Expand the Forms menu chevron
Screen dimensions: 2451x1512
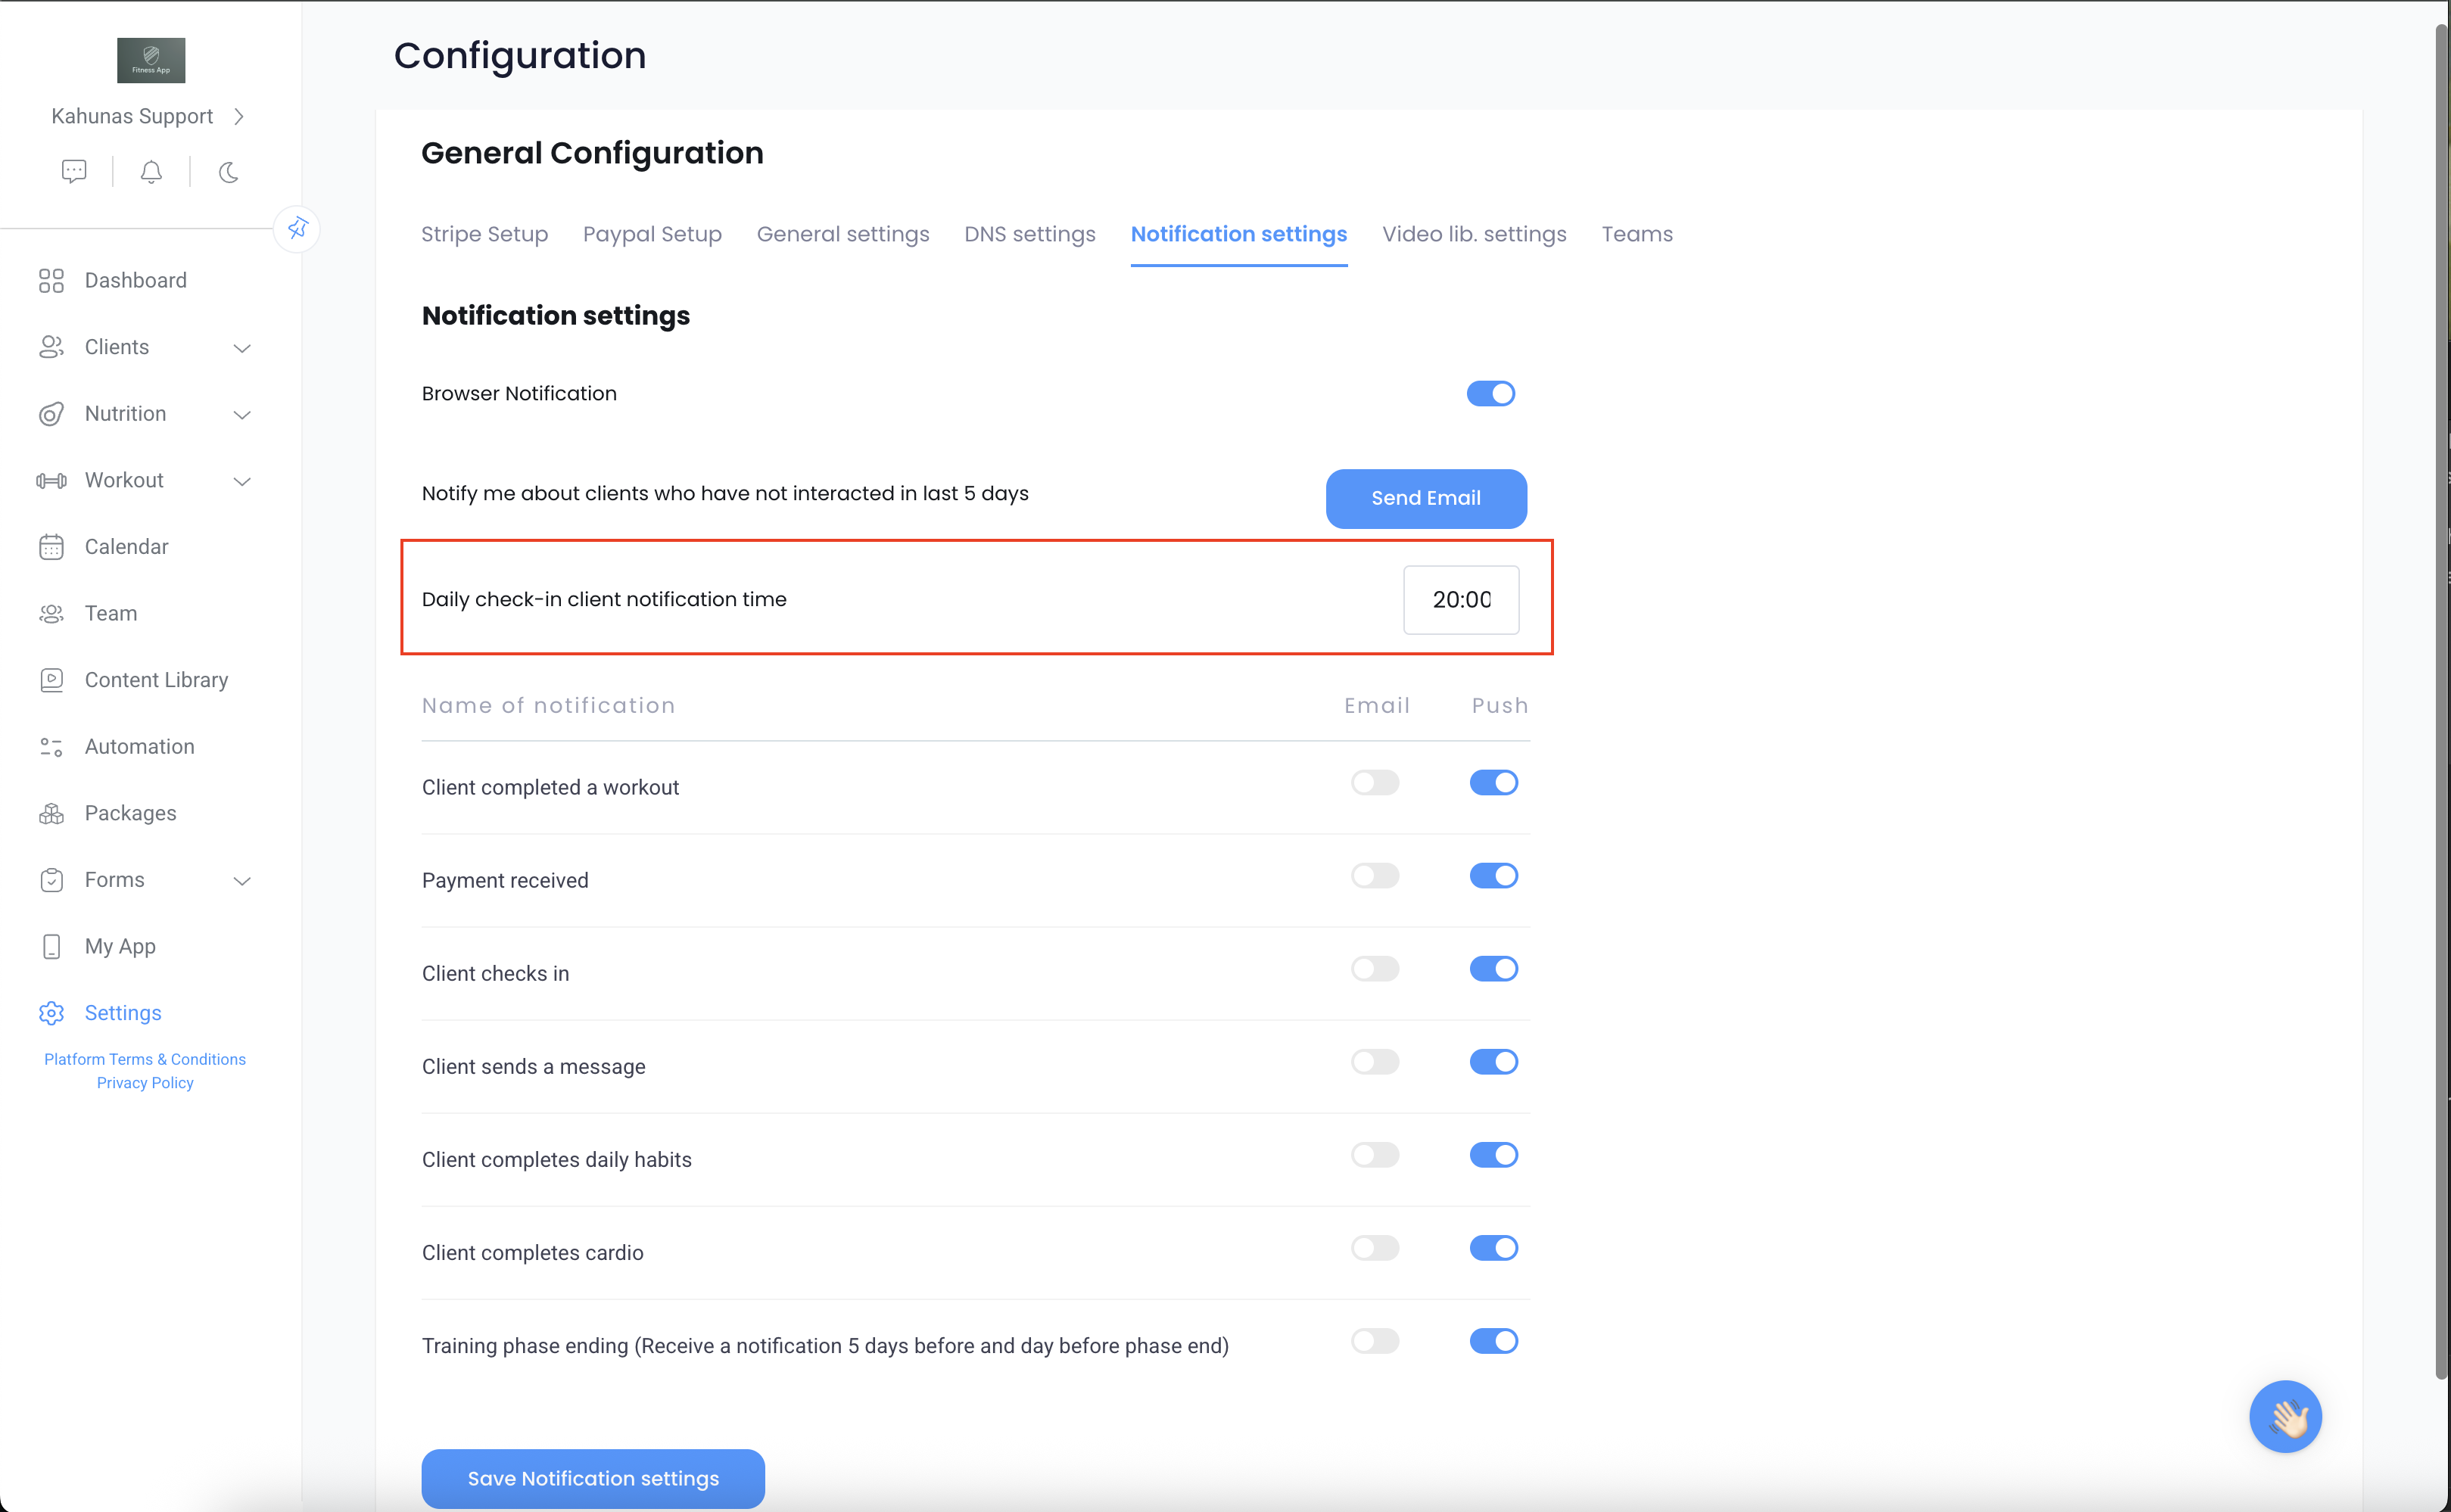point(242,881)
